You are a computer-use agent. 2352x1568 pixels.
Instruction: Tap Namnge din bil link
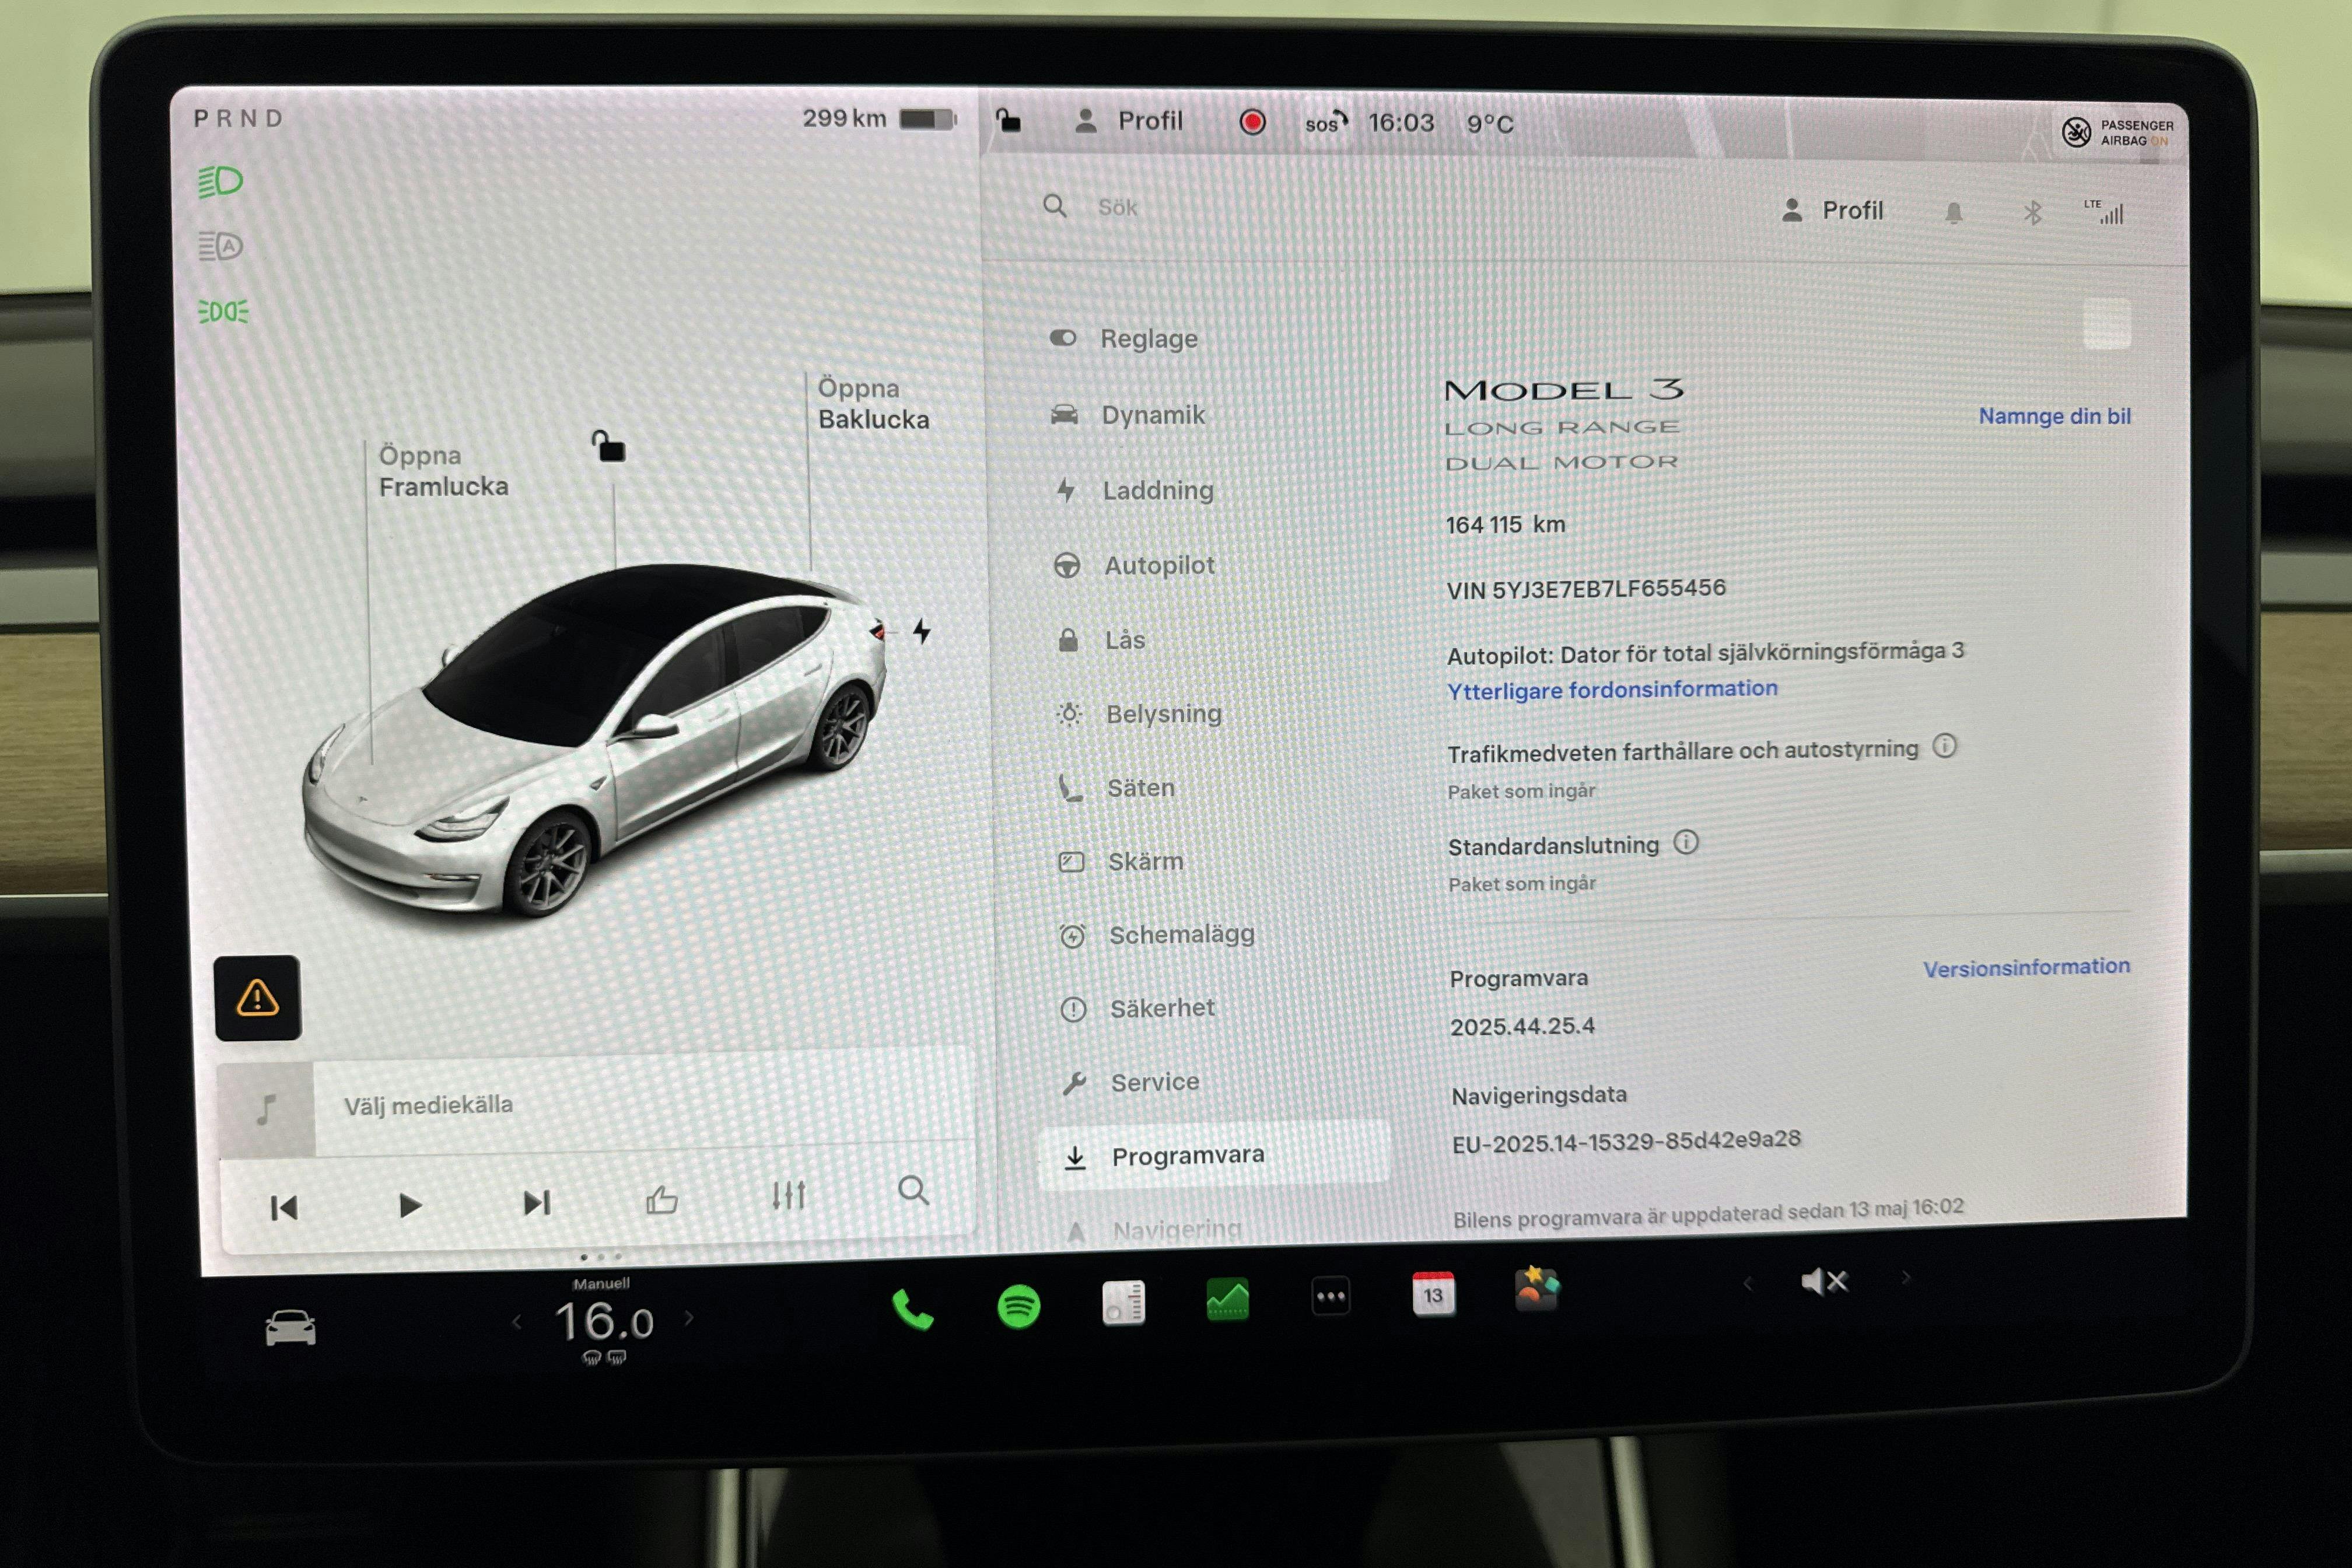click(2054, 416)
